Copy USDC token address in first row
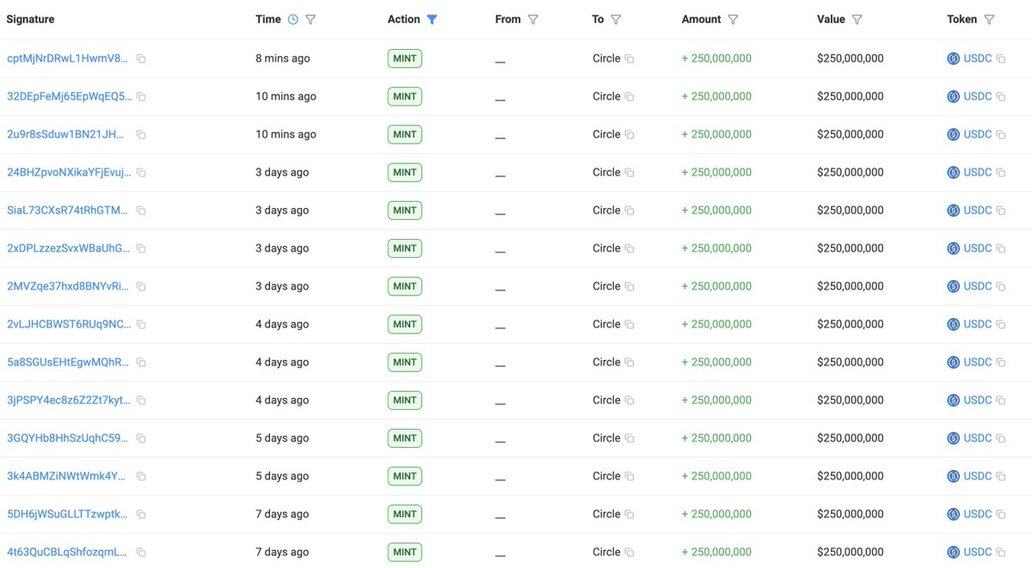Screen dimensions: 1032x568 coord(1000,59)
